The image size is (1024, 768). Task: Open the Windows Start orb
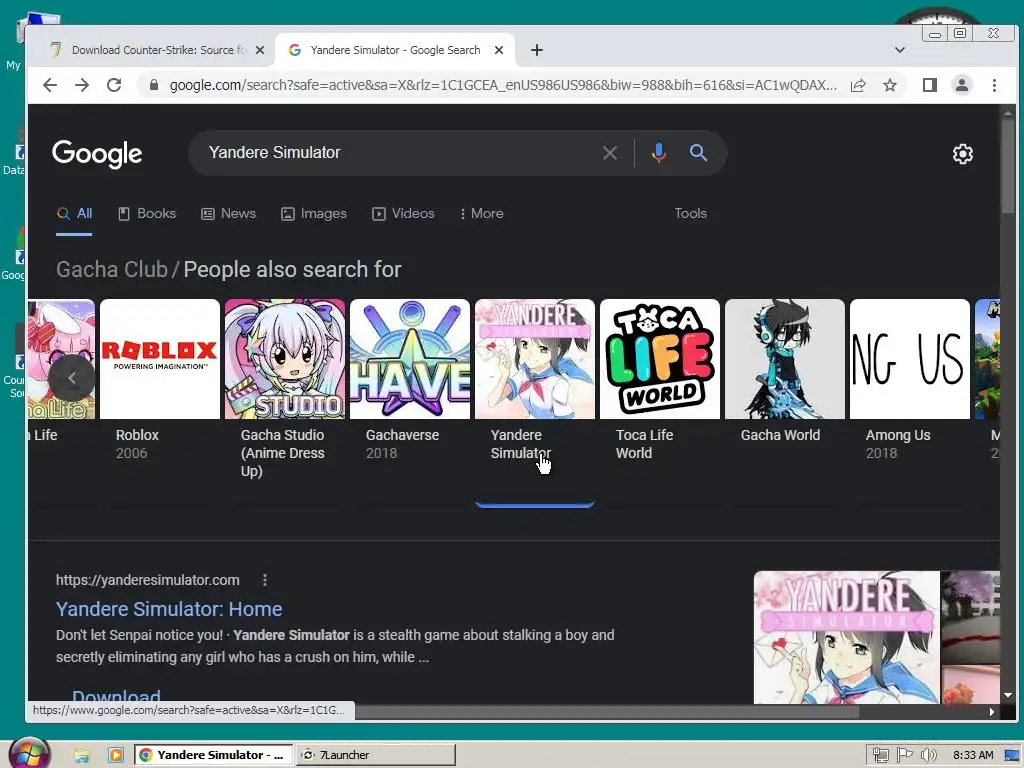click(30, 754)
